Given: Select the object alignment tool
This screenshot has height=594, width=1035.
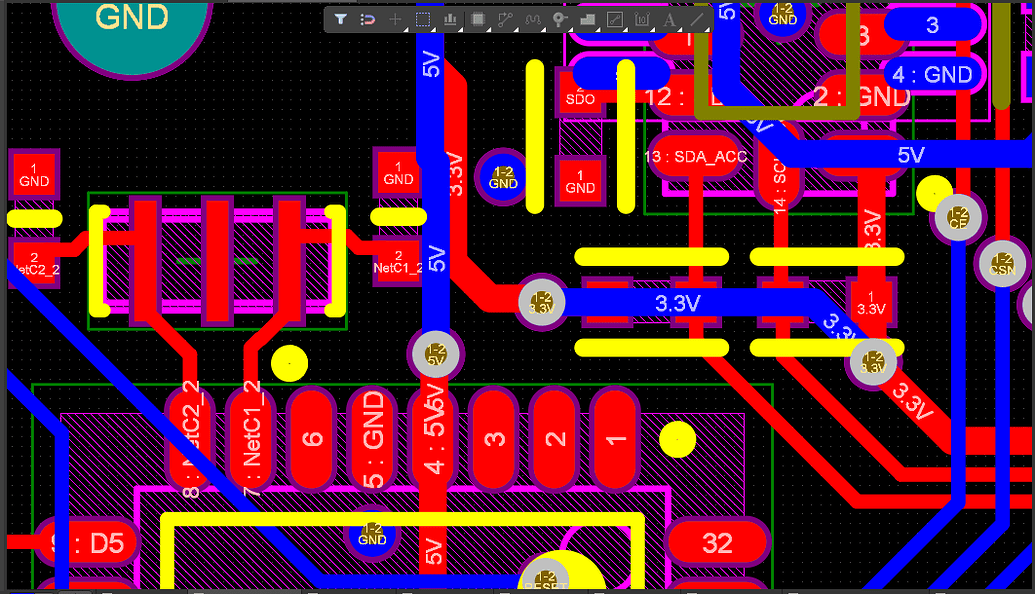Looking at the screenshot, I should click(x=451, y=18).
